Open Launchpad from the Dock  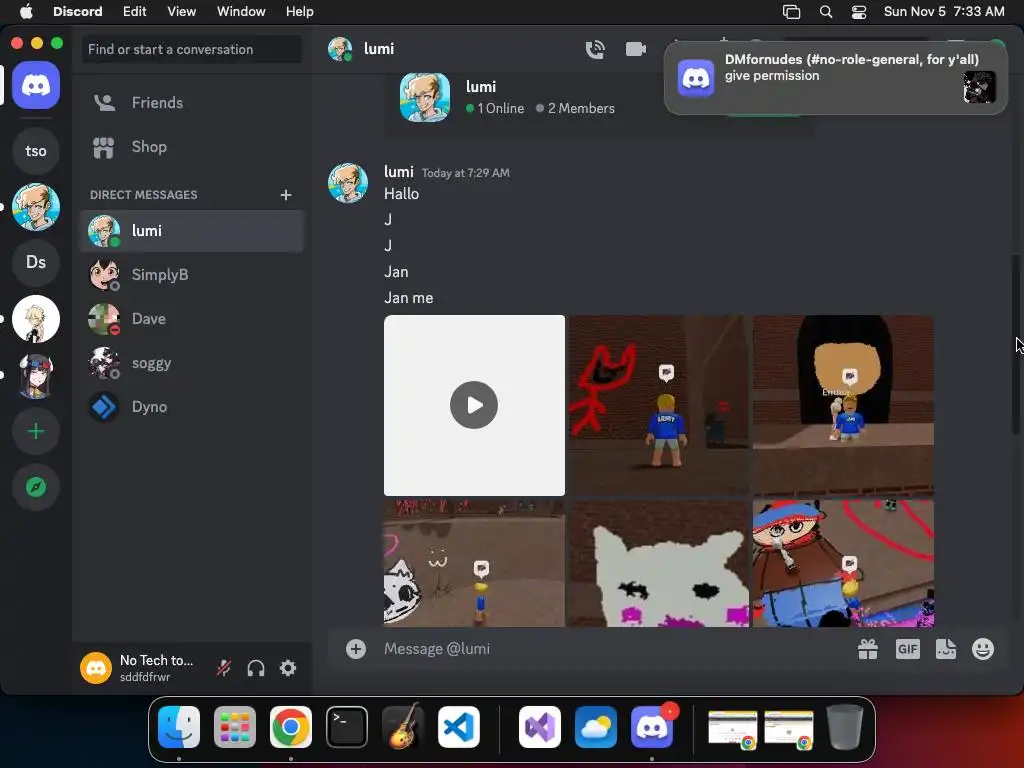click(234, 727)
